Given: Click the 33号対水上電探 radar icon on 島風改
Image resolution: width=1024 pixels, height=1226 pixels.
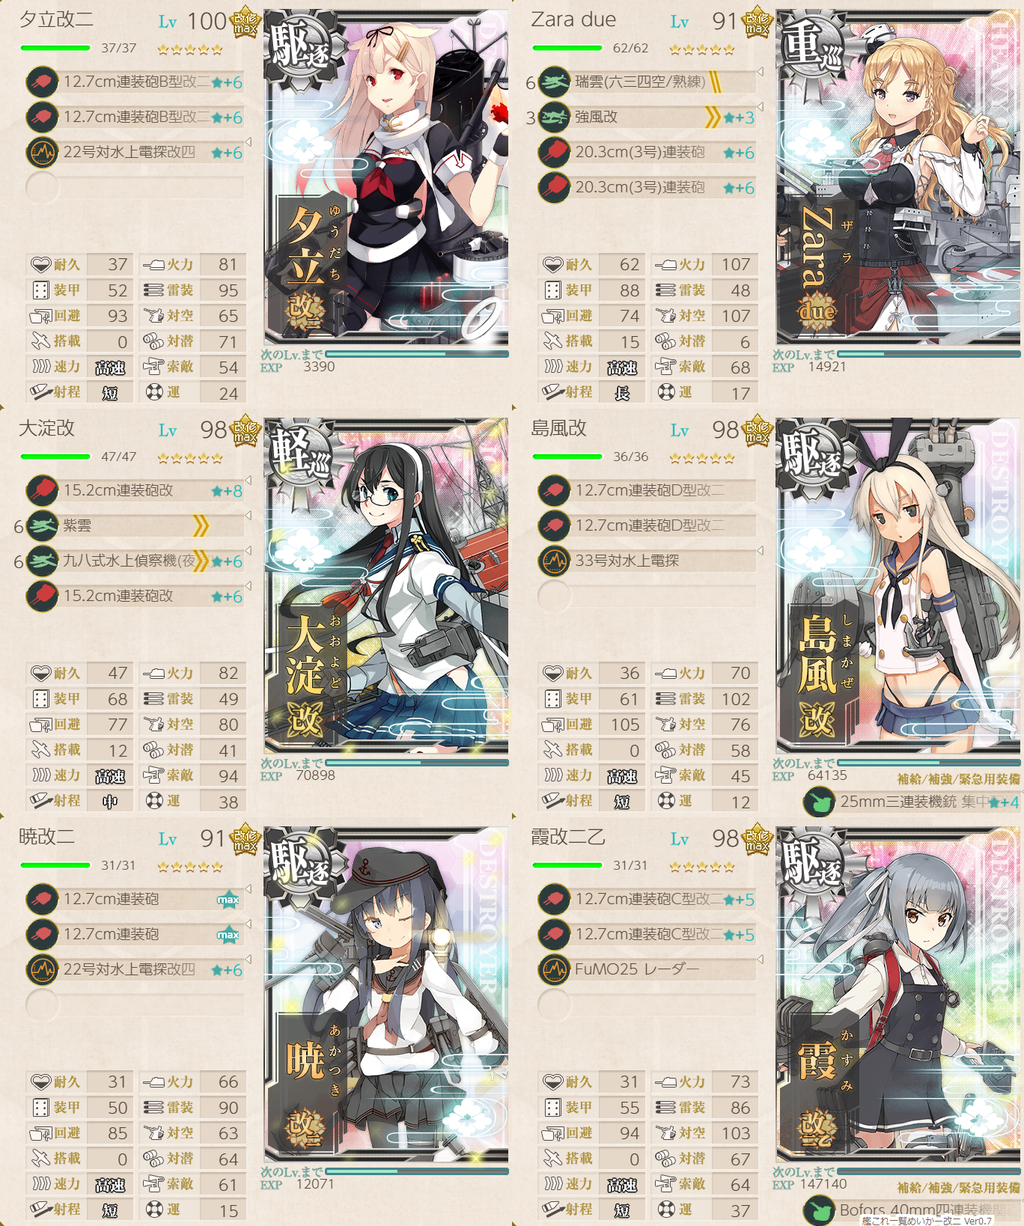Looking at the screenshot, I should [554, 561].
